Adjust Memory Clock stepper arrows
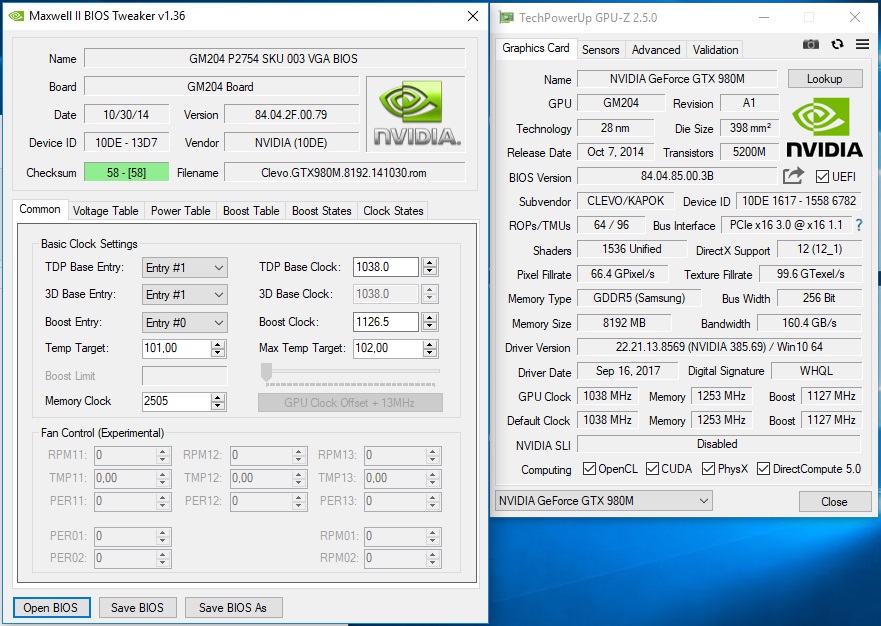The width and height of the screenshot is (881, 626). point(218,401)
